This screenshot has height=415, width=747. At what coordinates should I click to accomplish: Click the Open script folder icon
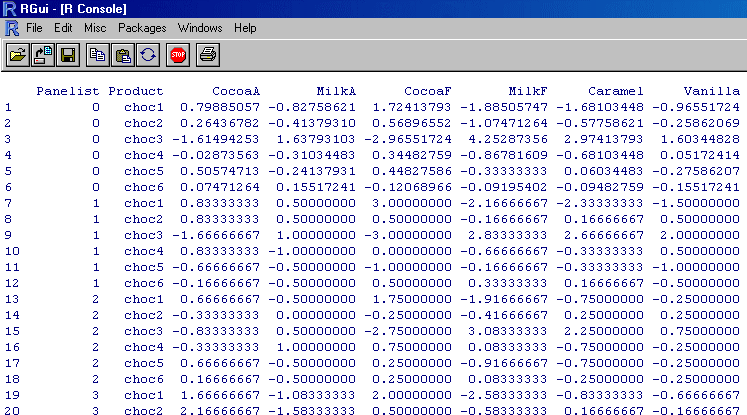point(18,55)
